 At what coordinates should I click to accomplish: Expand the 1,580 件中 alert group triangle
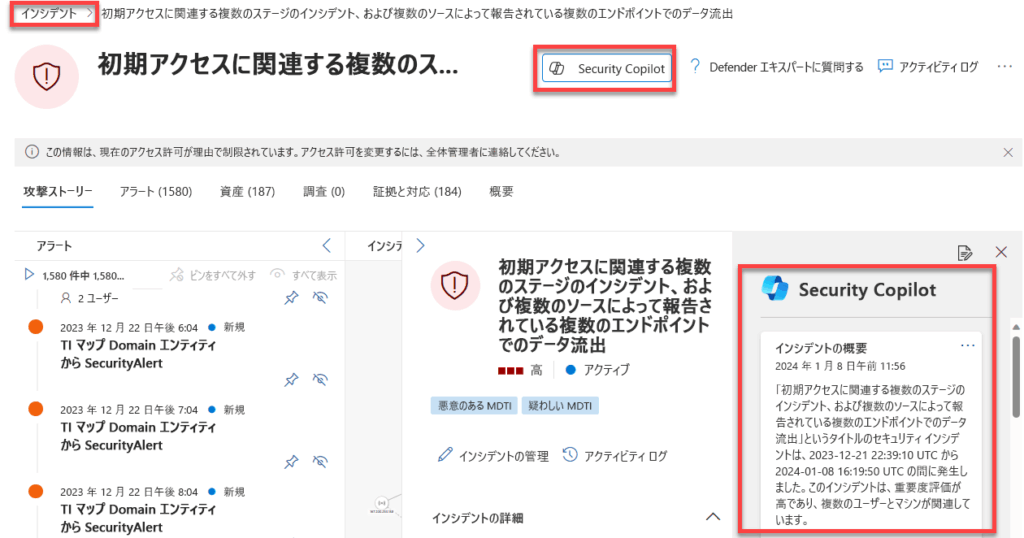[x=29, y=274]
